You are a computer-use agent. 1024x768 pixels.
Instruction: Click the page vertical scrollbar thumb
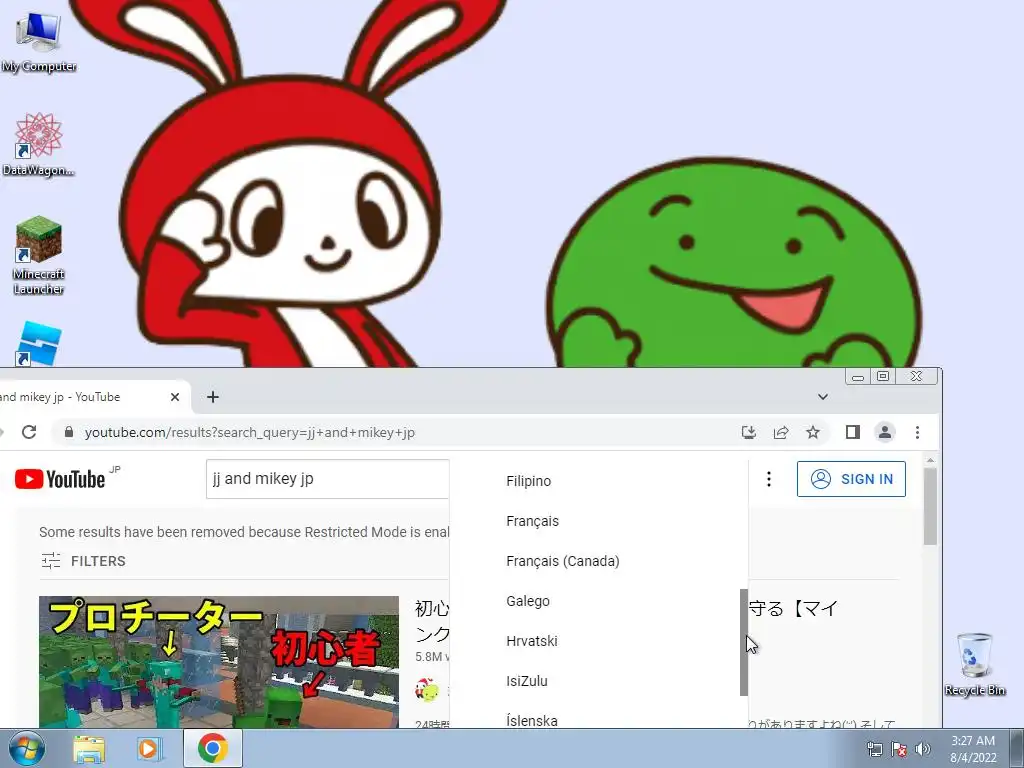pos(930,507)
